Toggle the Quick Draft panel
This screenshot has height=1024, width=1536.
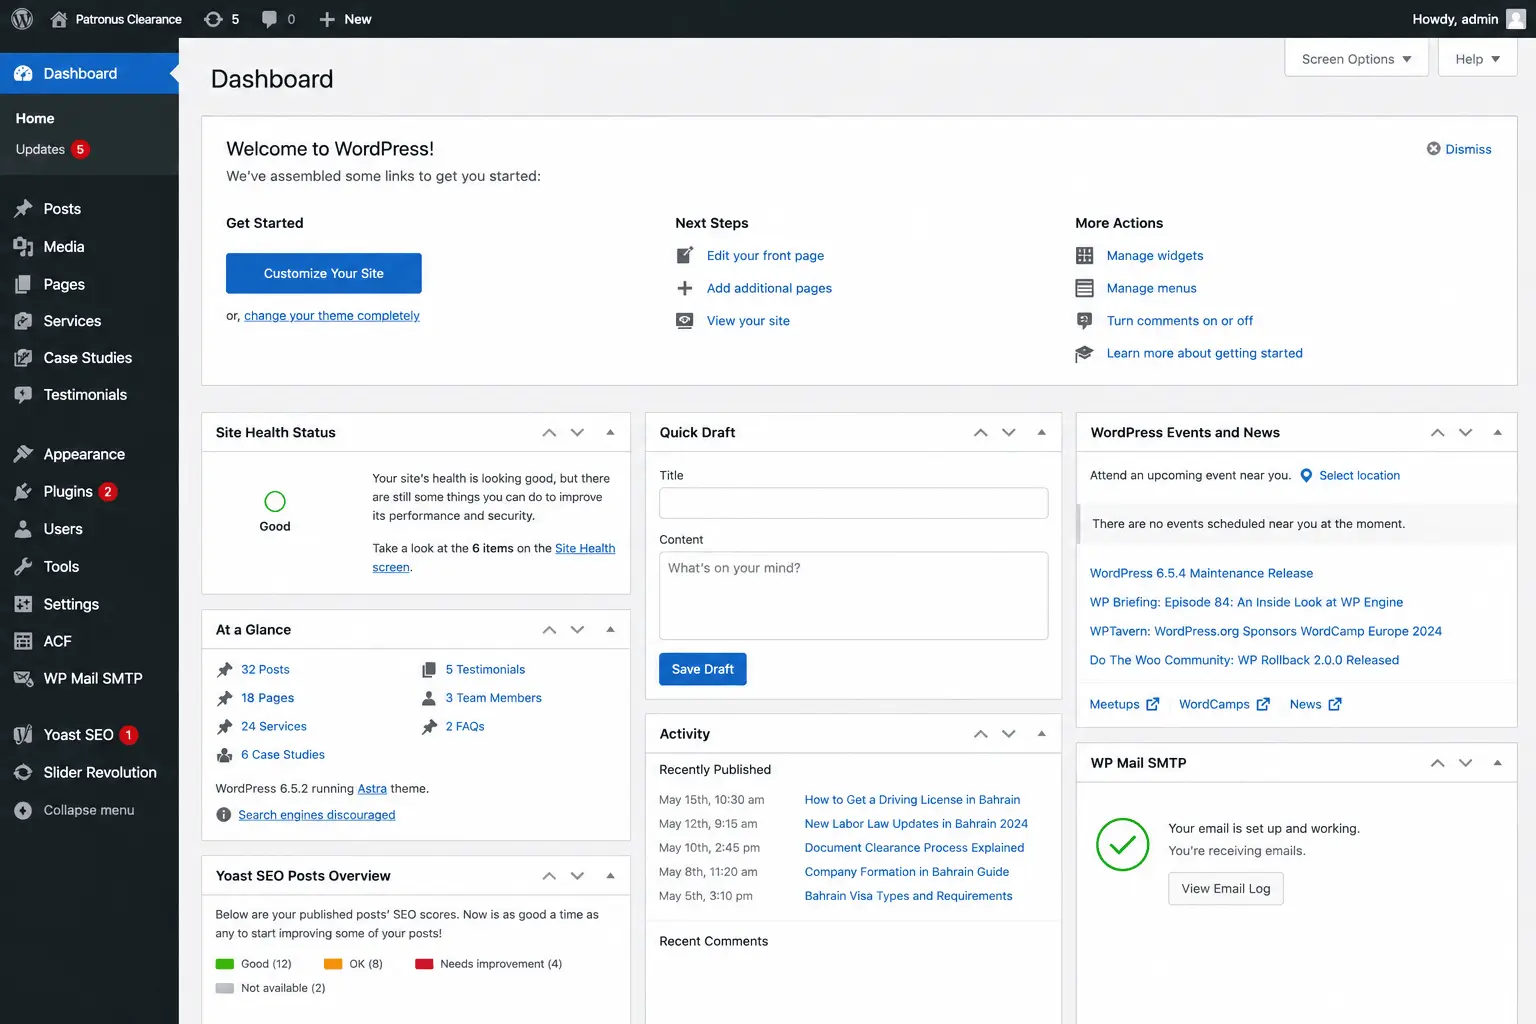1041,432
